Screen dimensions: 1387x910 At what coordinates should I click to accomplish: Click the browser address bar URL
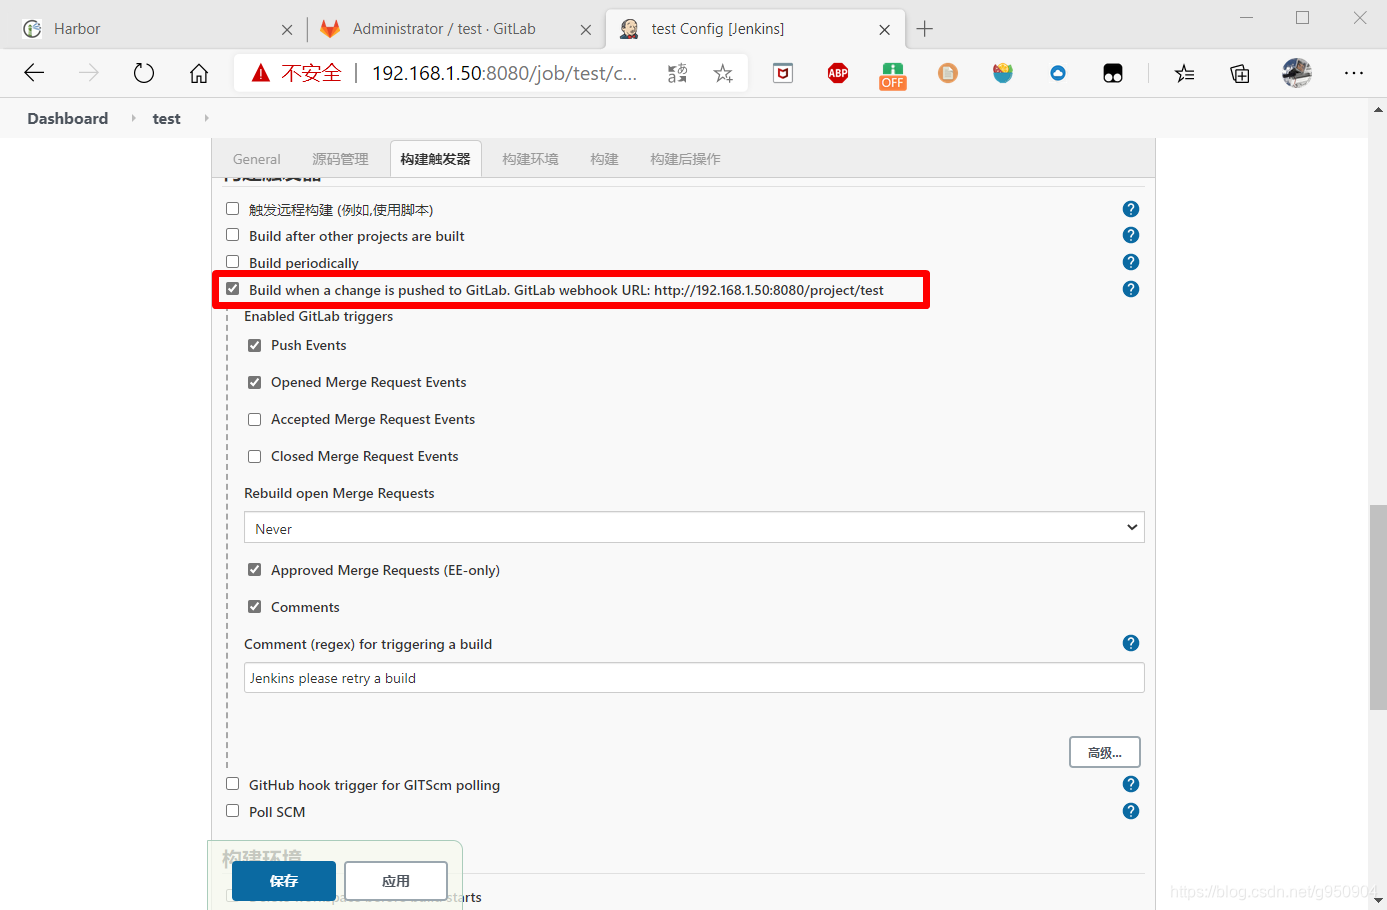pyautogui.click(x=504, y=73)
